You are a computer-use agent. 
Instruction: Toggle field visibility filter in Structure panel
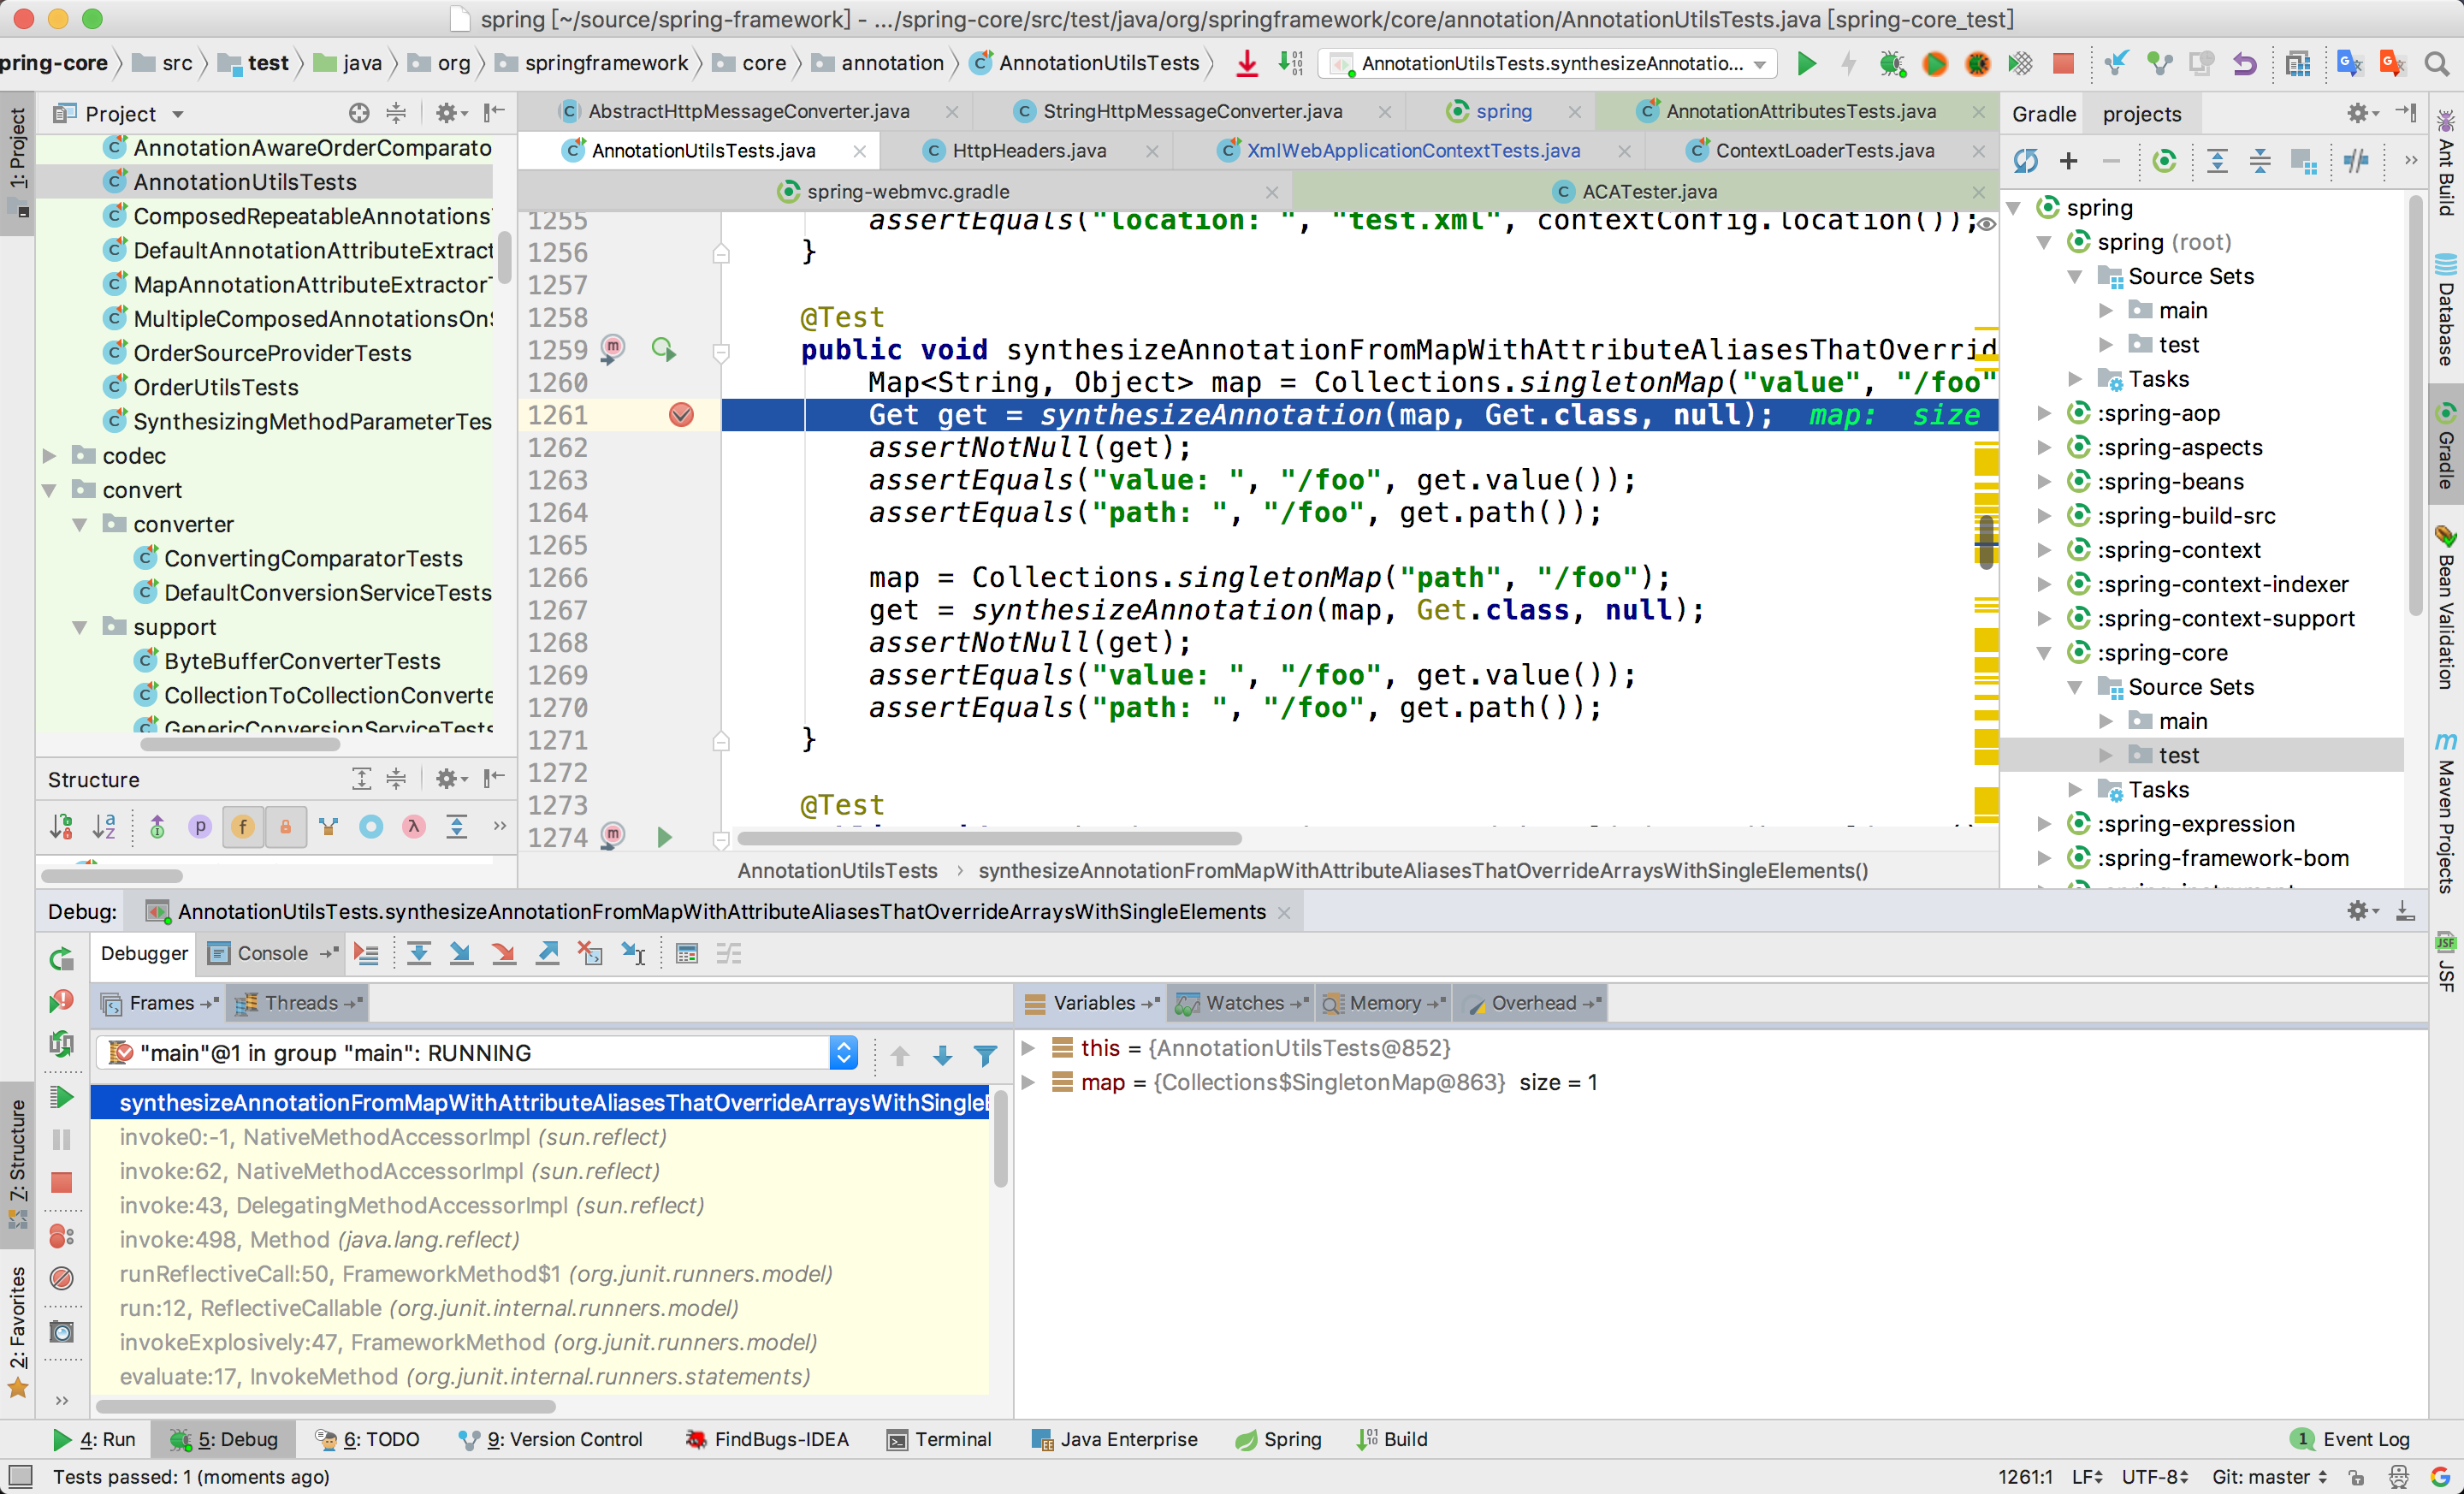(x=243, y=826)
